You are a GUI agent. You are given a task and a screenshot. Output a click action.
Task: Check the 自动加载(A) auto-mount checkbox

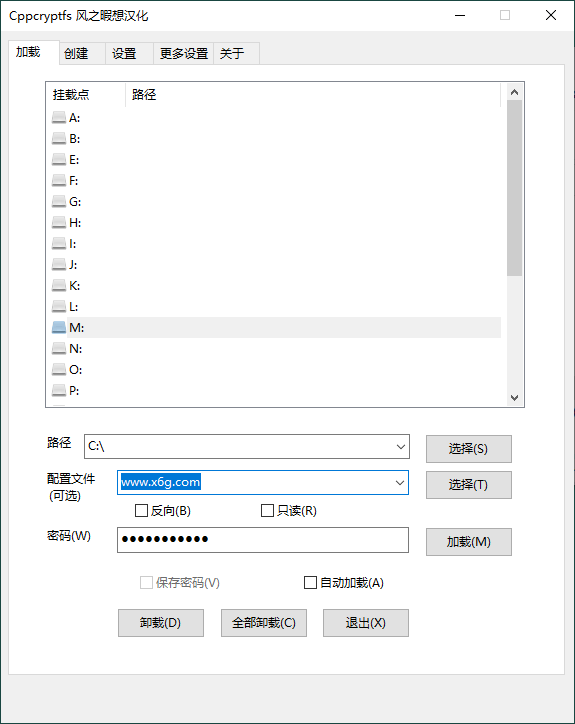[x=310, y=583]
